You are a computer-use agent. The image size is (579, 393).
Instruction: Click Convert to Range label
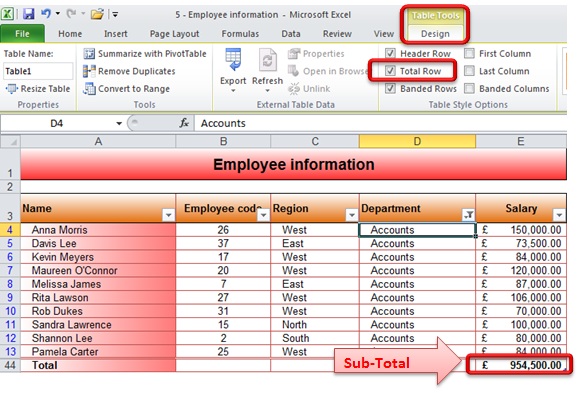coord(134,89)
